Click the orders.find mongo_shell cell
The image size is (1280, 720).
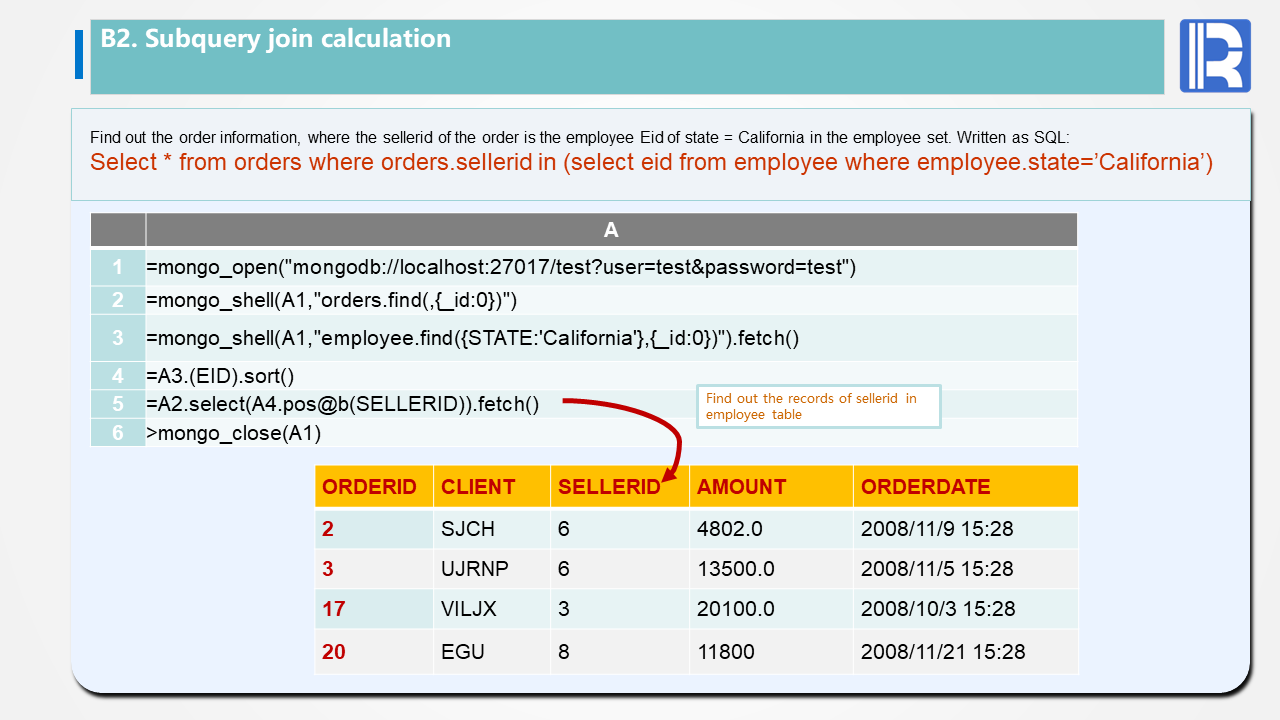coord(331,300)
